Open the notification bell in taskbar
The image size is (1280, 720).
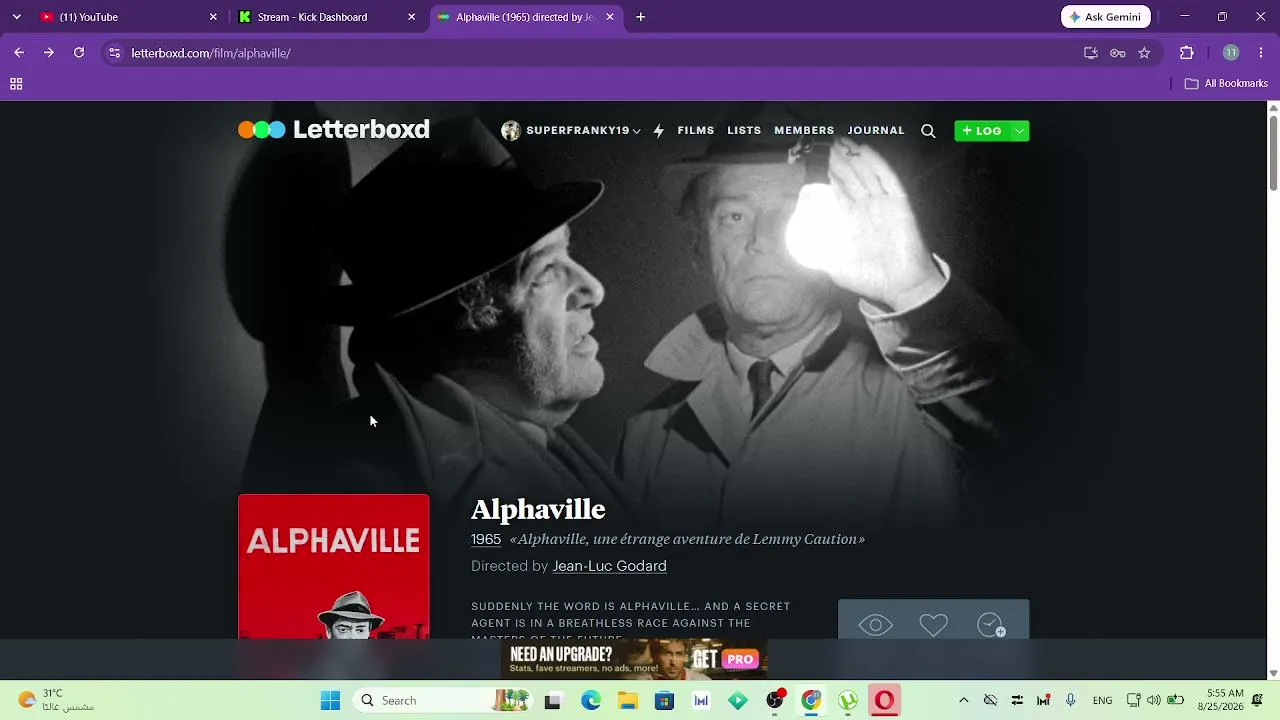(1258, 701)
